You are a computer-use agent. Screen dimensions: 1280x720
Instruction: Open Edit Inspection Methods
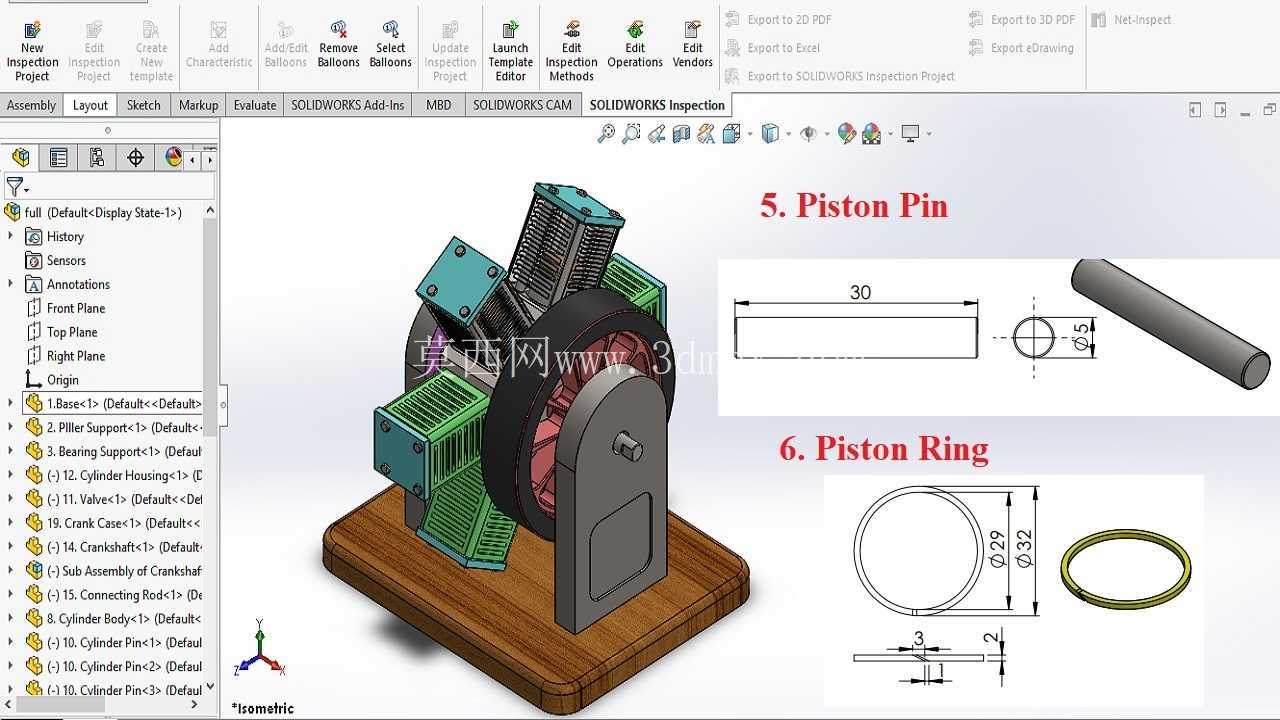pyautogui.click(x=572, y=51)
